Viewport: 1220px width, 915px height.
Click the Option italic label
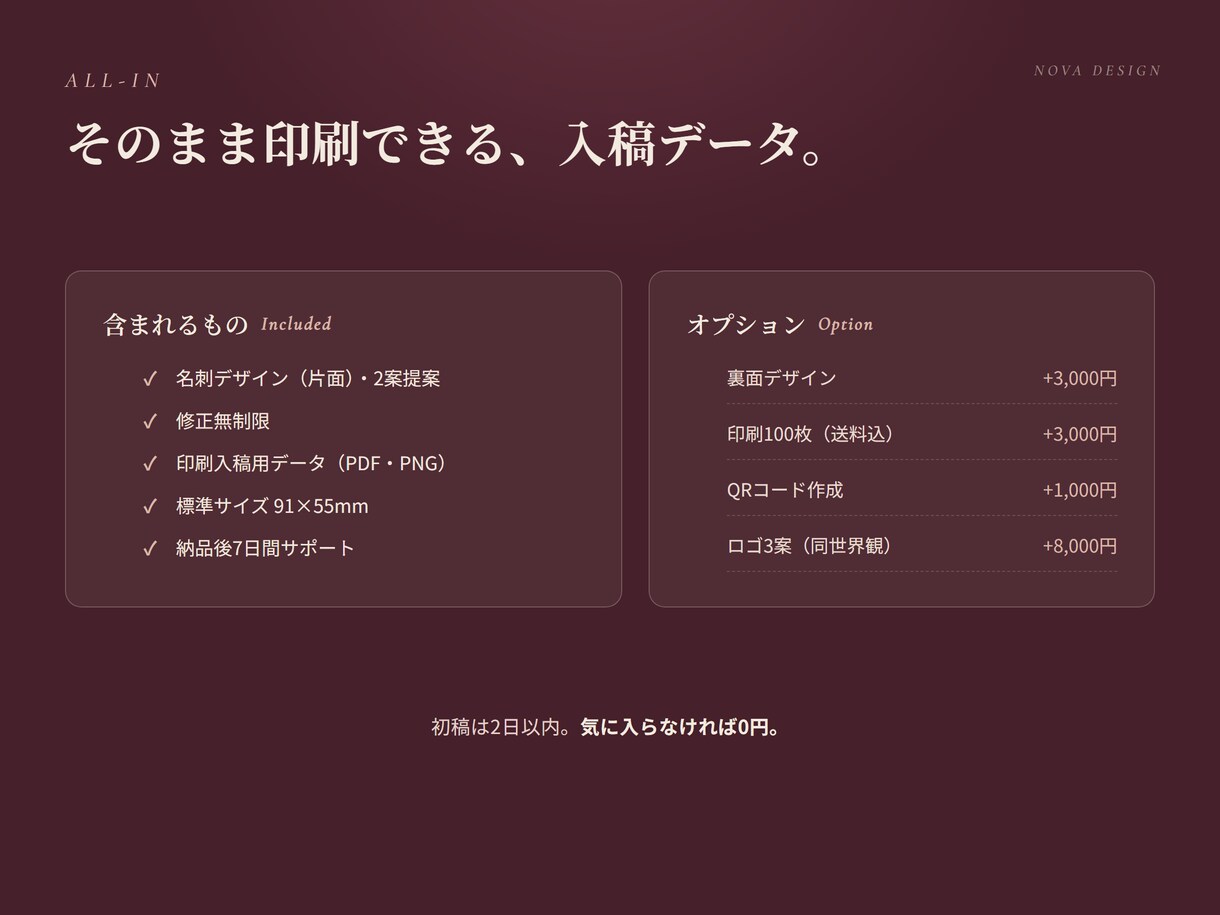(x=845, y=325)
